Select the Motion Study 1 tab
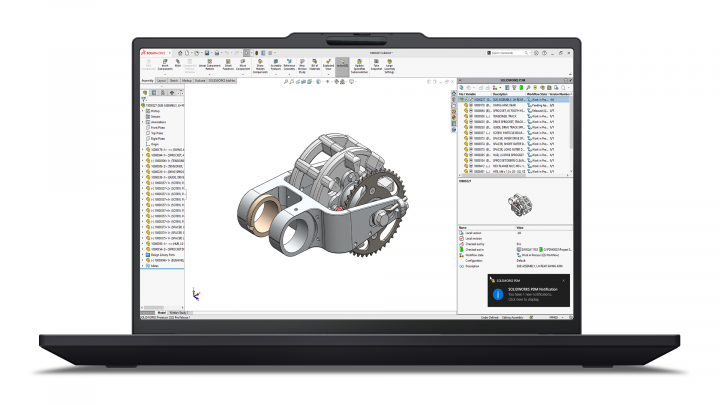Image resolution: width=720 pixels, height=405 pixels. point(180,311)
